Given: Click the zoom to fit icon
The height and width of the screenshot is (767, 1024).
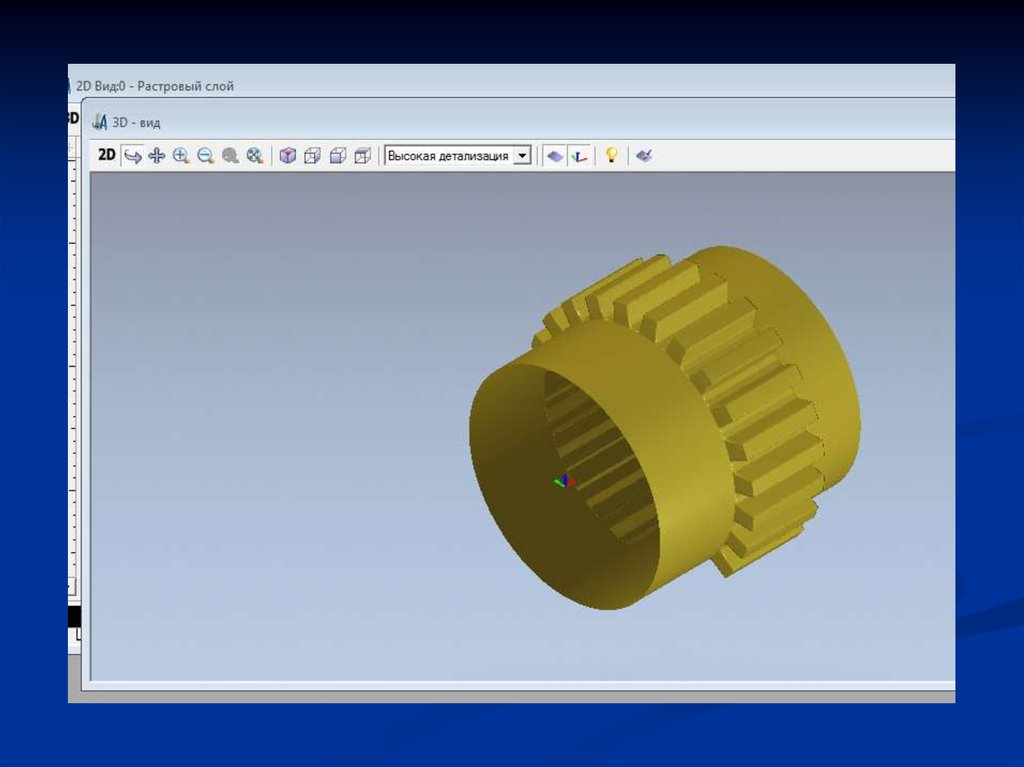Looking at the screenshot, I should point(255,155).
